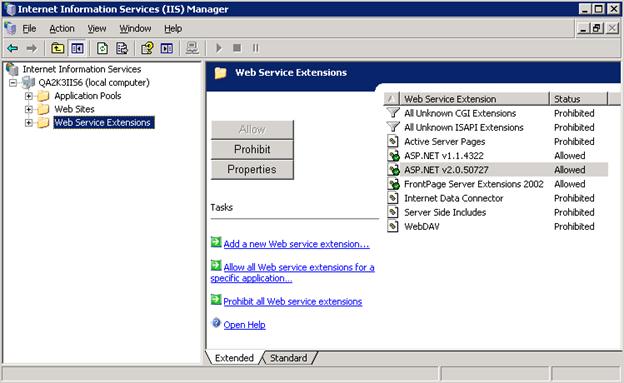The image size is (624, 383).
Task: Open the View menu
Action: pyautogui.click(x=97, y=29)
